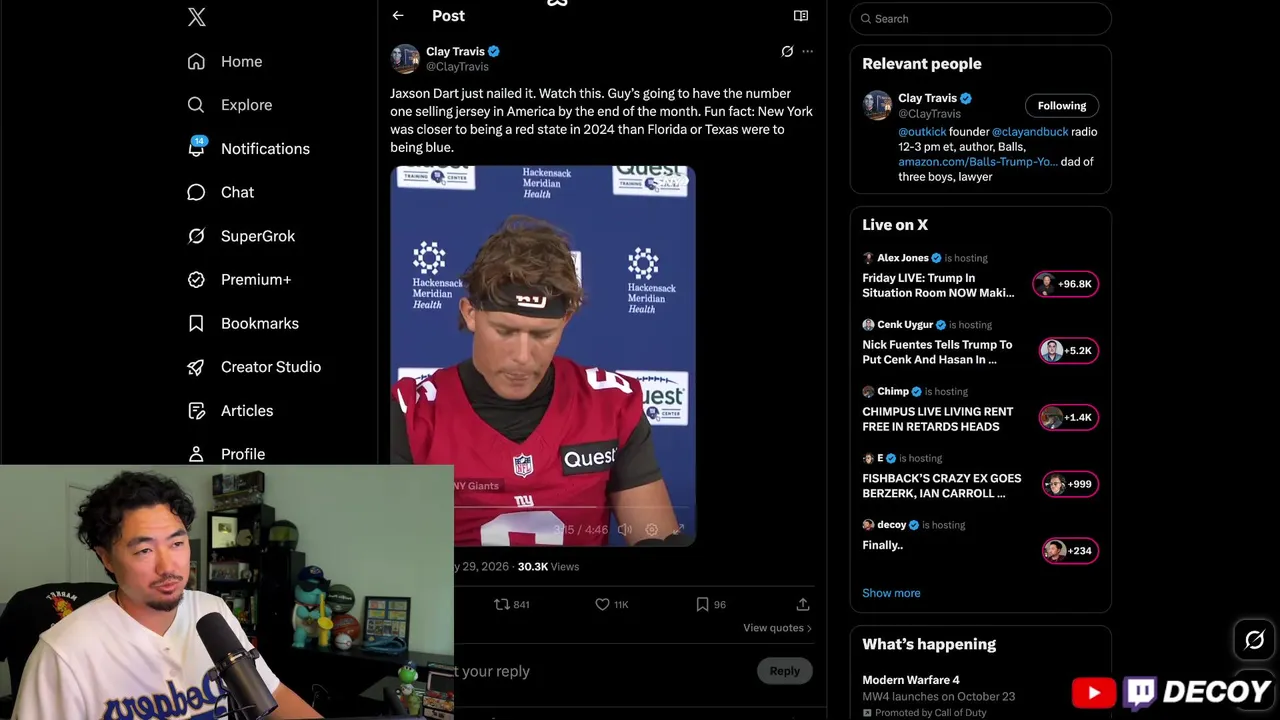Open the three-dot more menu on post
1280x720 pixels.
click(808, 51)
